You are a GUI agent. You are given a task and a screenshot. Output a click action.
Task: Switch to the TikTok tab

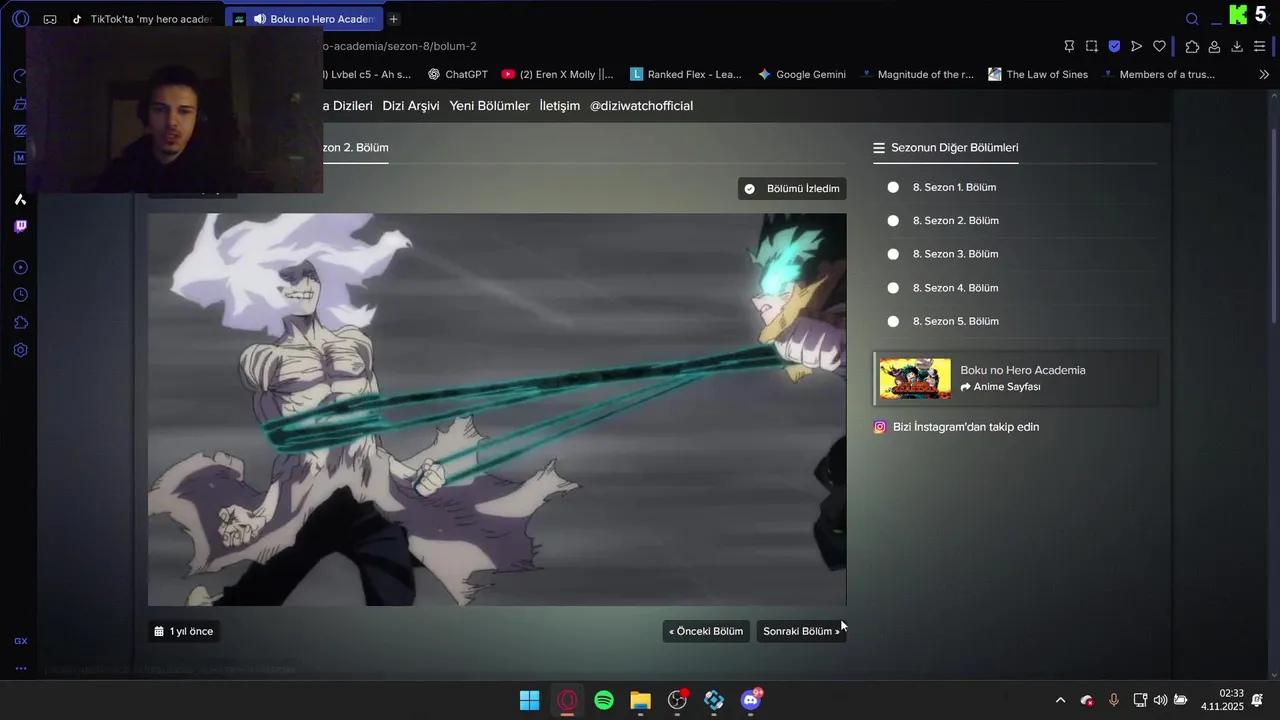click(142, 19)
